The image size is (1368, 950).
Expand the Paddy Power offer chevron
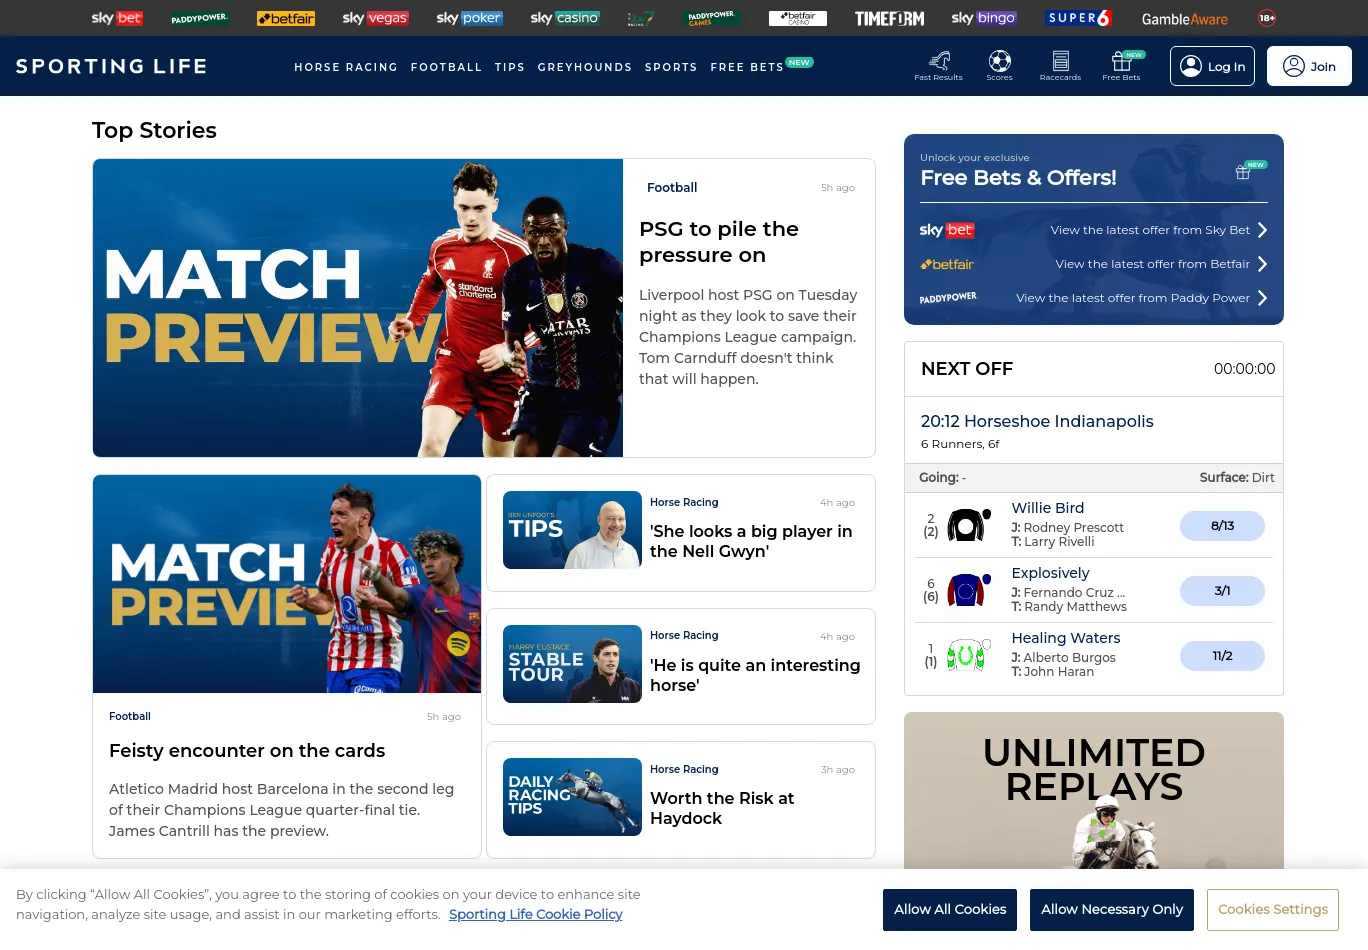tap(1262, 298)
